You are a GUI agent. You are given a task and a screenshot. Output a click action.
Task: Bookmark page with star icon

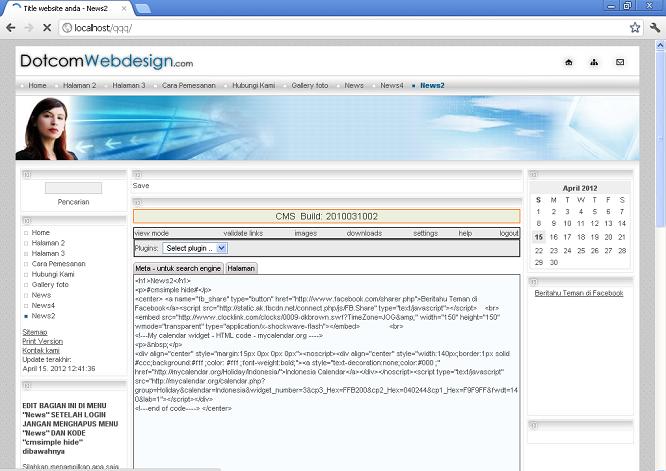click(635, 28)
